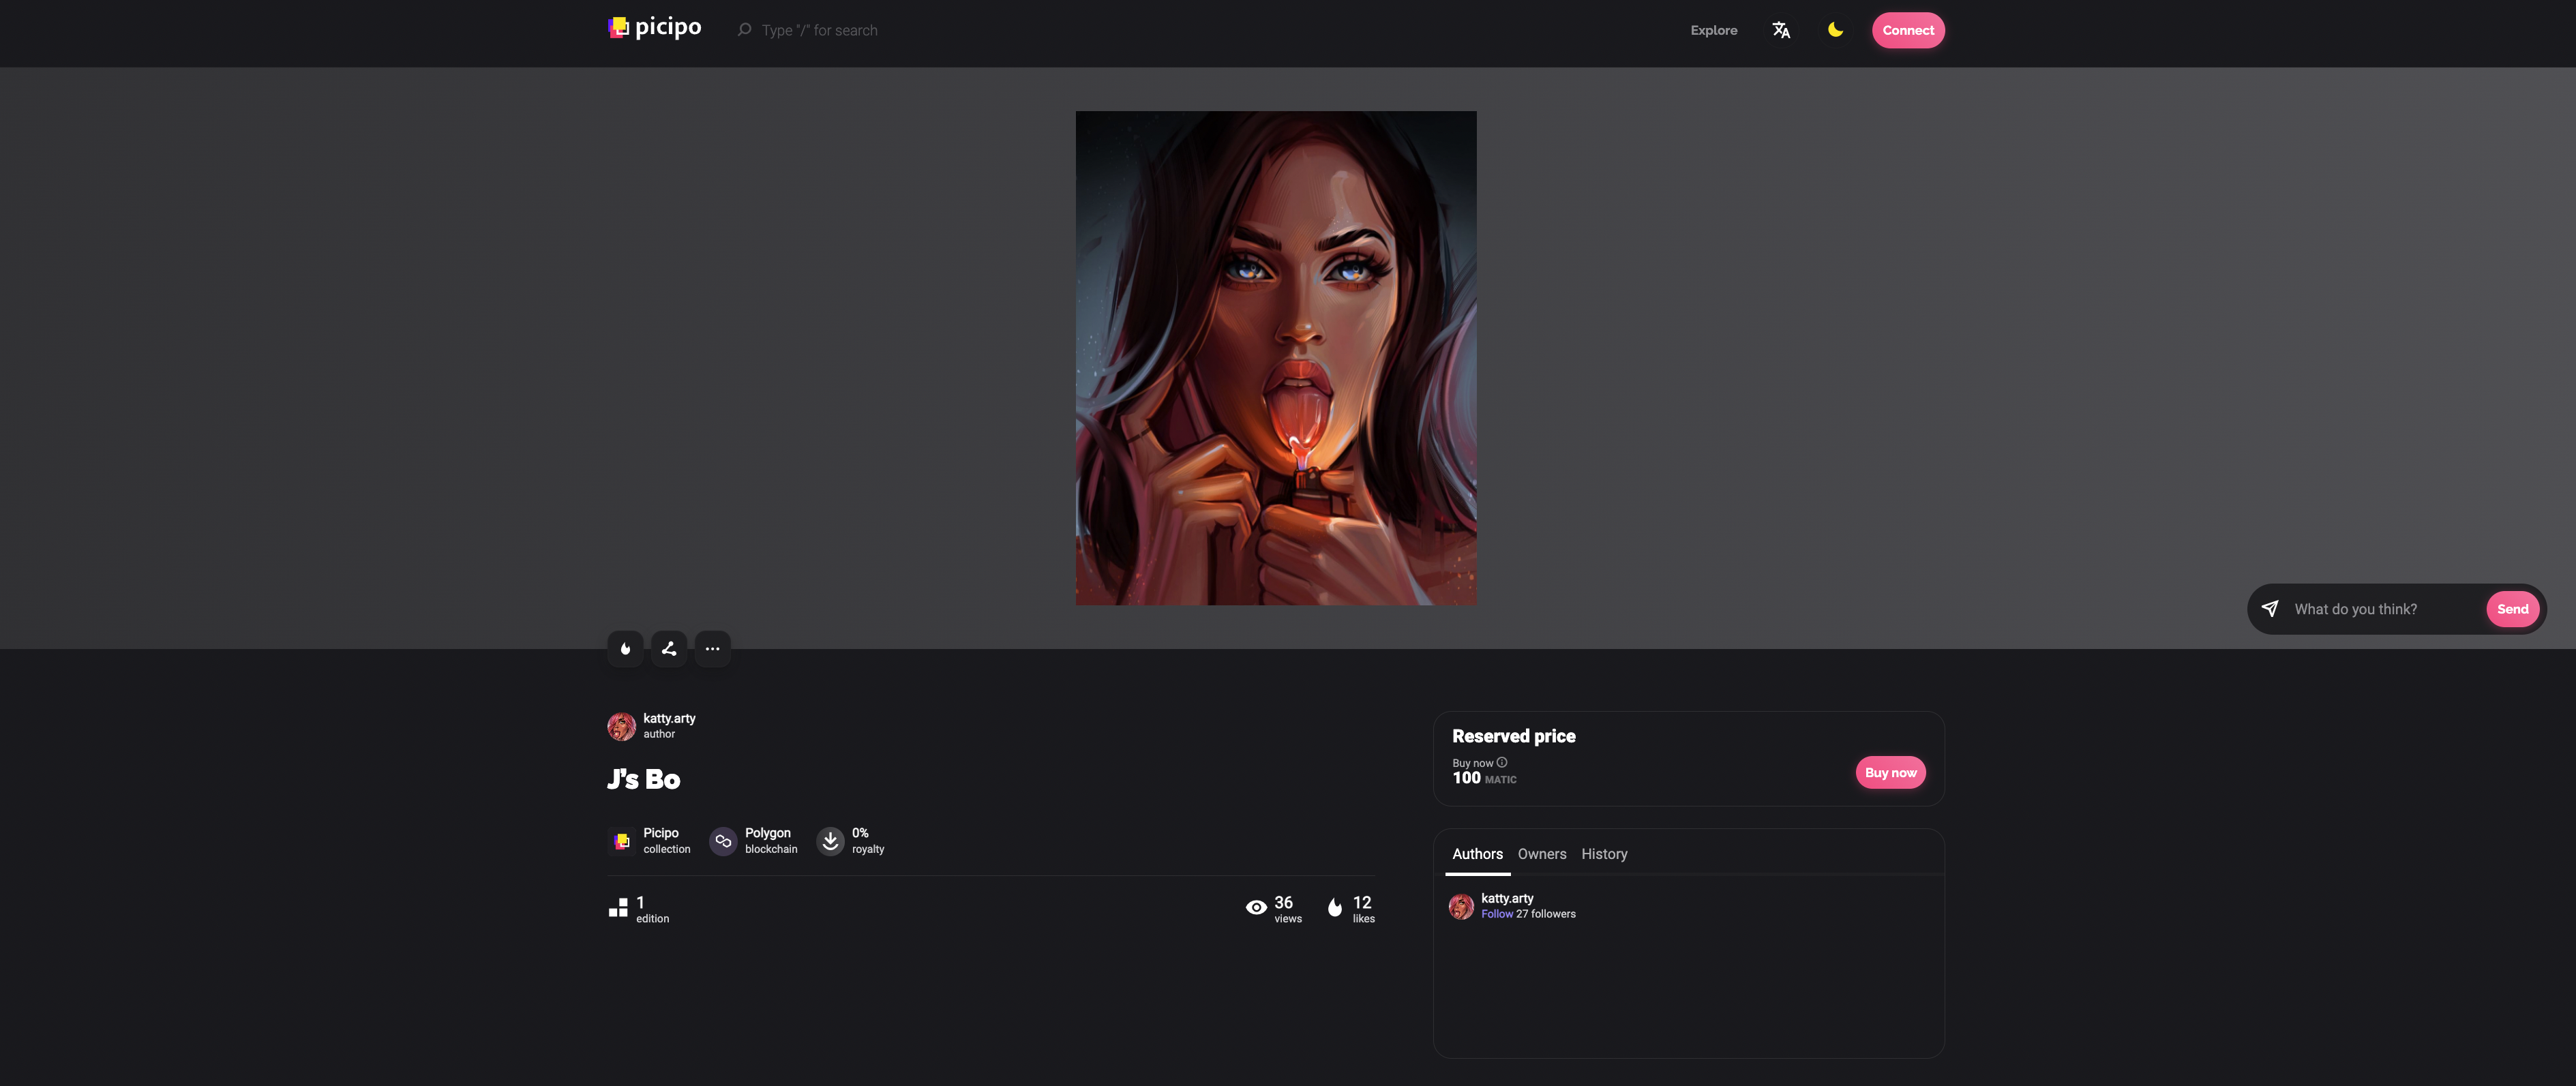
Task: Open katty.arty author avatar above title
Action: point(621,726)
